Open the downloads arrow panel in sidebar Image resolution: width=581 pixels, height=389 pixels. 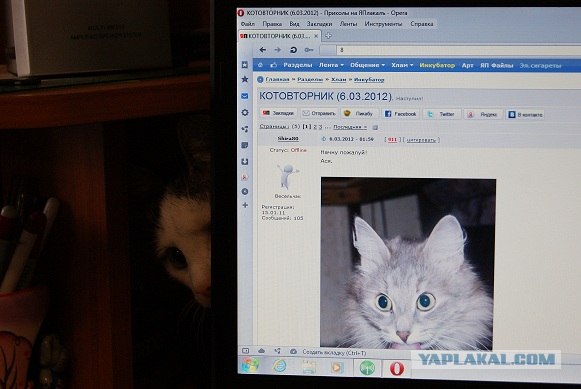(x=245, y=162)
